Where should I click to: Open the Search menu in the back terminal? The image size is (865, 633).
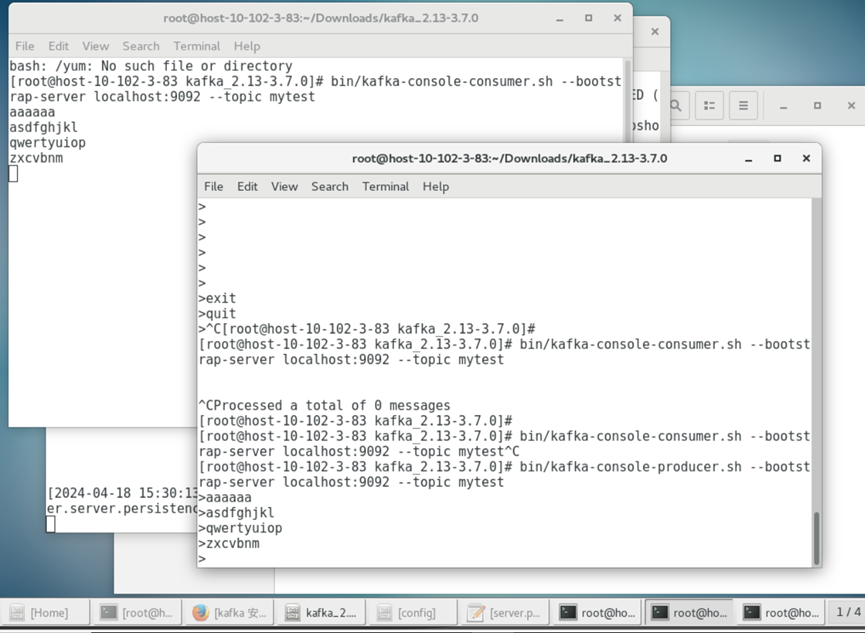pyautogui.click(x=141, y=46)
